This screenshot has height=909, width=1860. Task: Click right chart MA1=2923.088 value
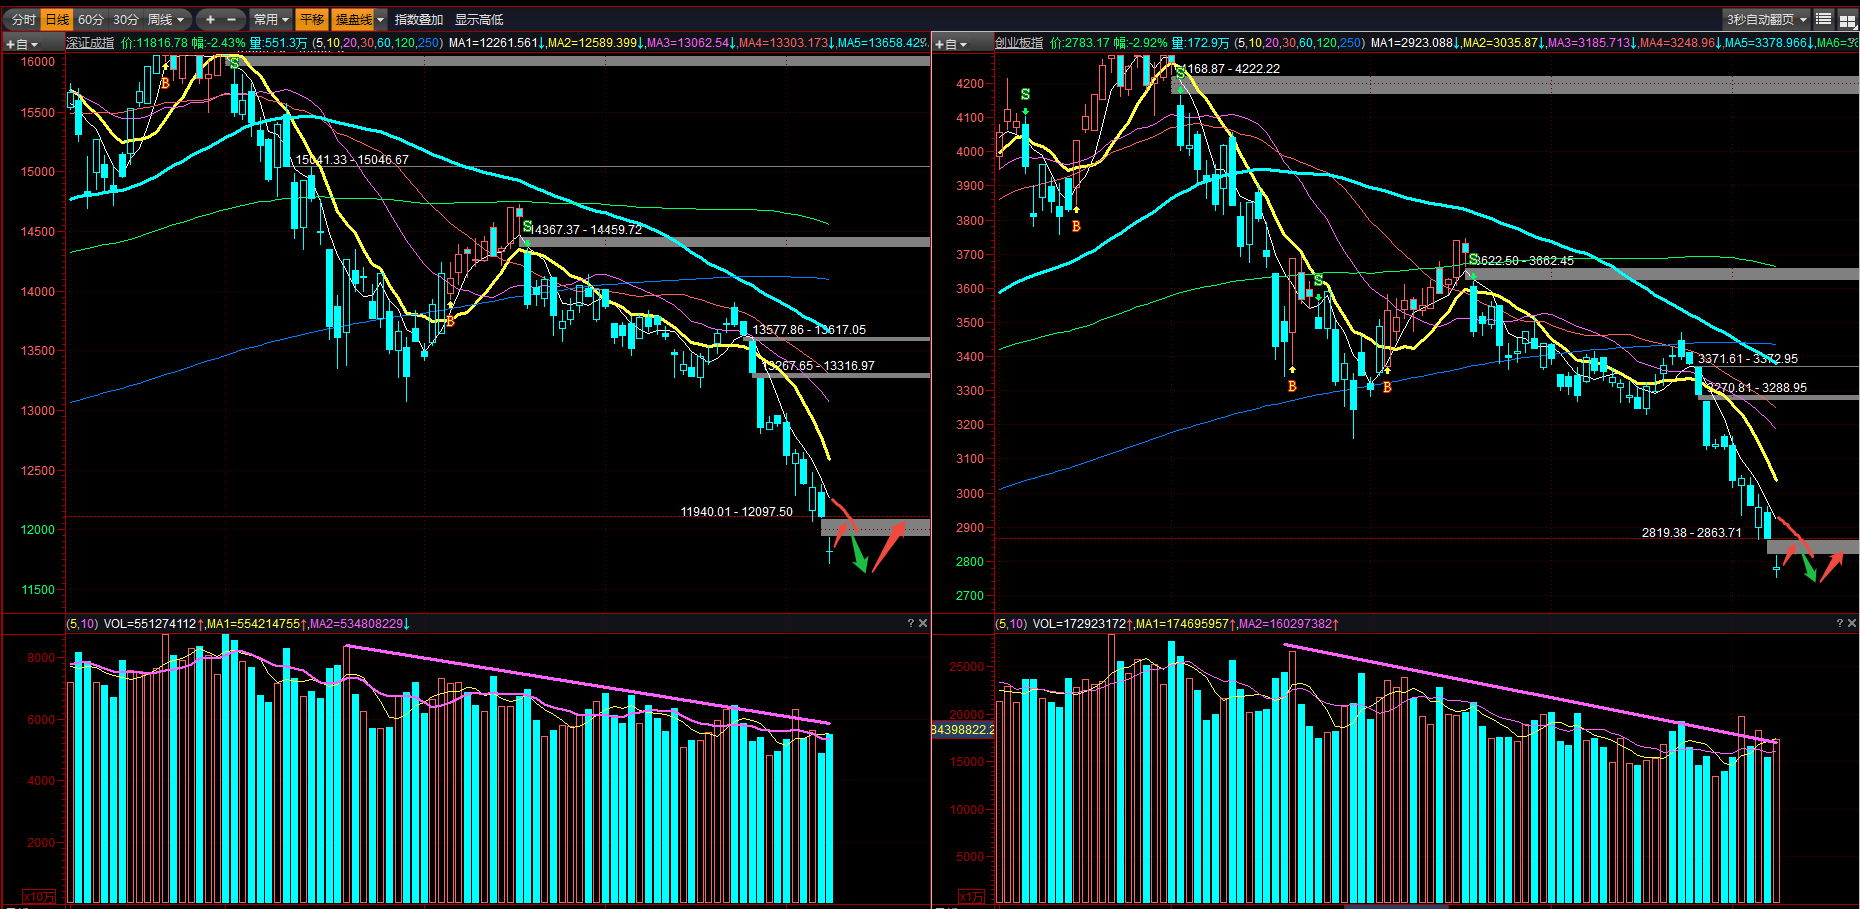tap(1414, 43)
